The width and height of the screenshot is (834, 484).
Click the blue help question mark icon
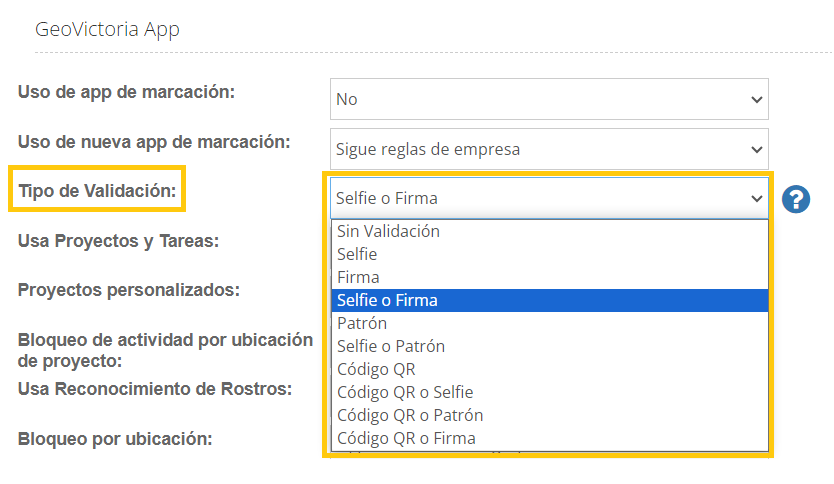pyautogui.click(x=796, y=199)
